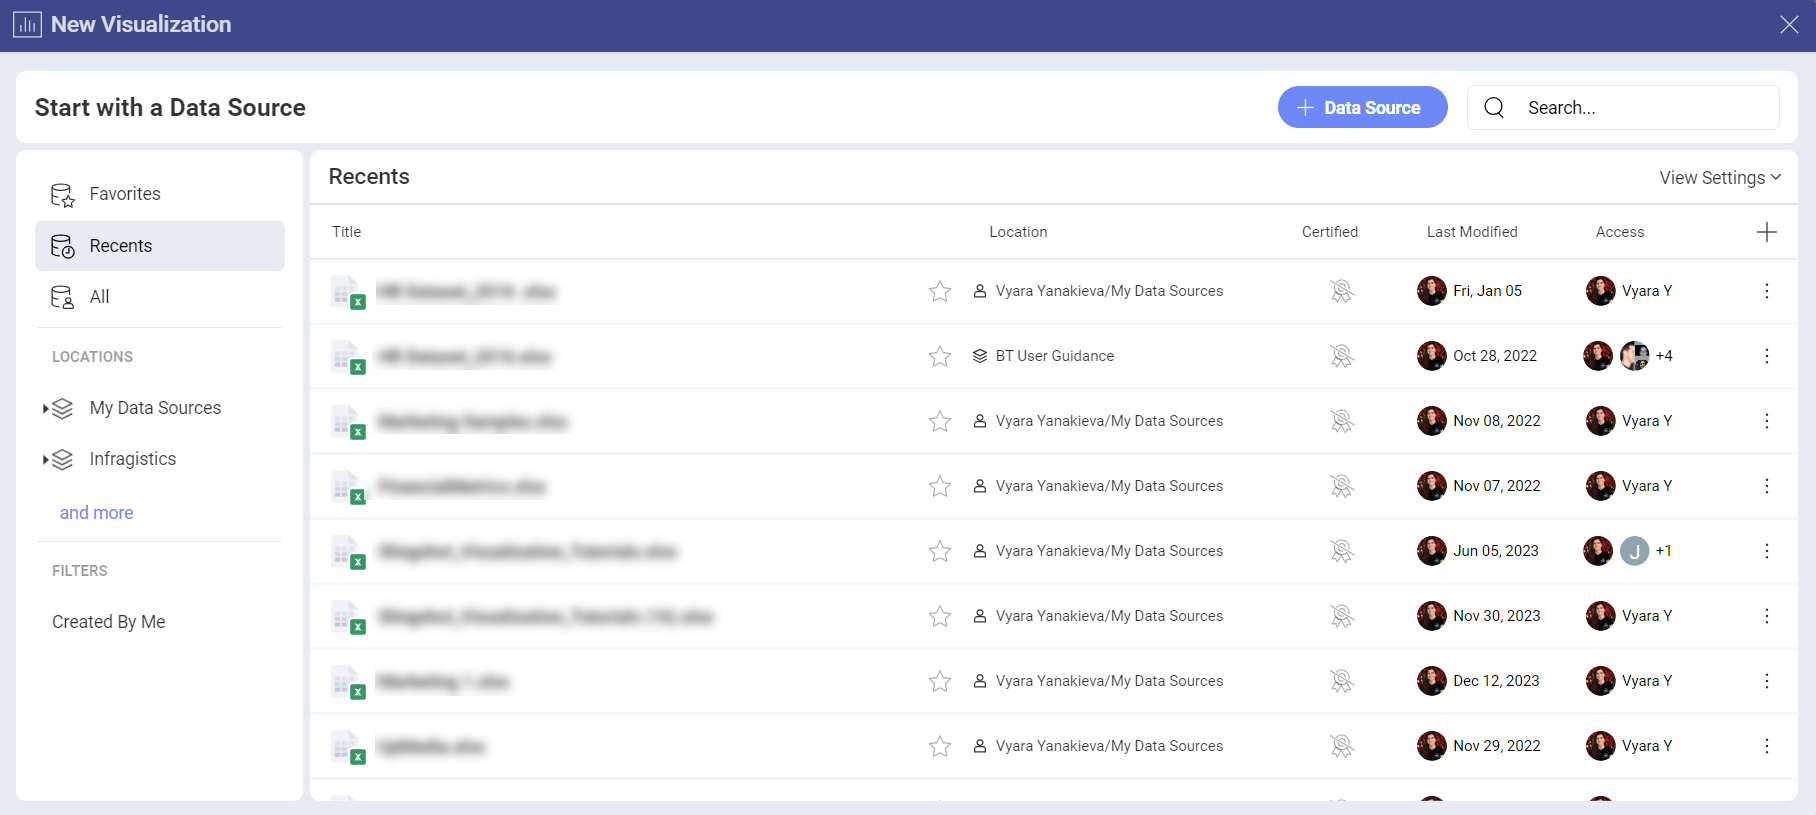Click certified badge icon in Nov 08, 2022 row
The height and width of the screenshot is (815, 1816).
[x=1342, y=421]
